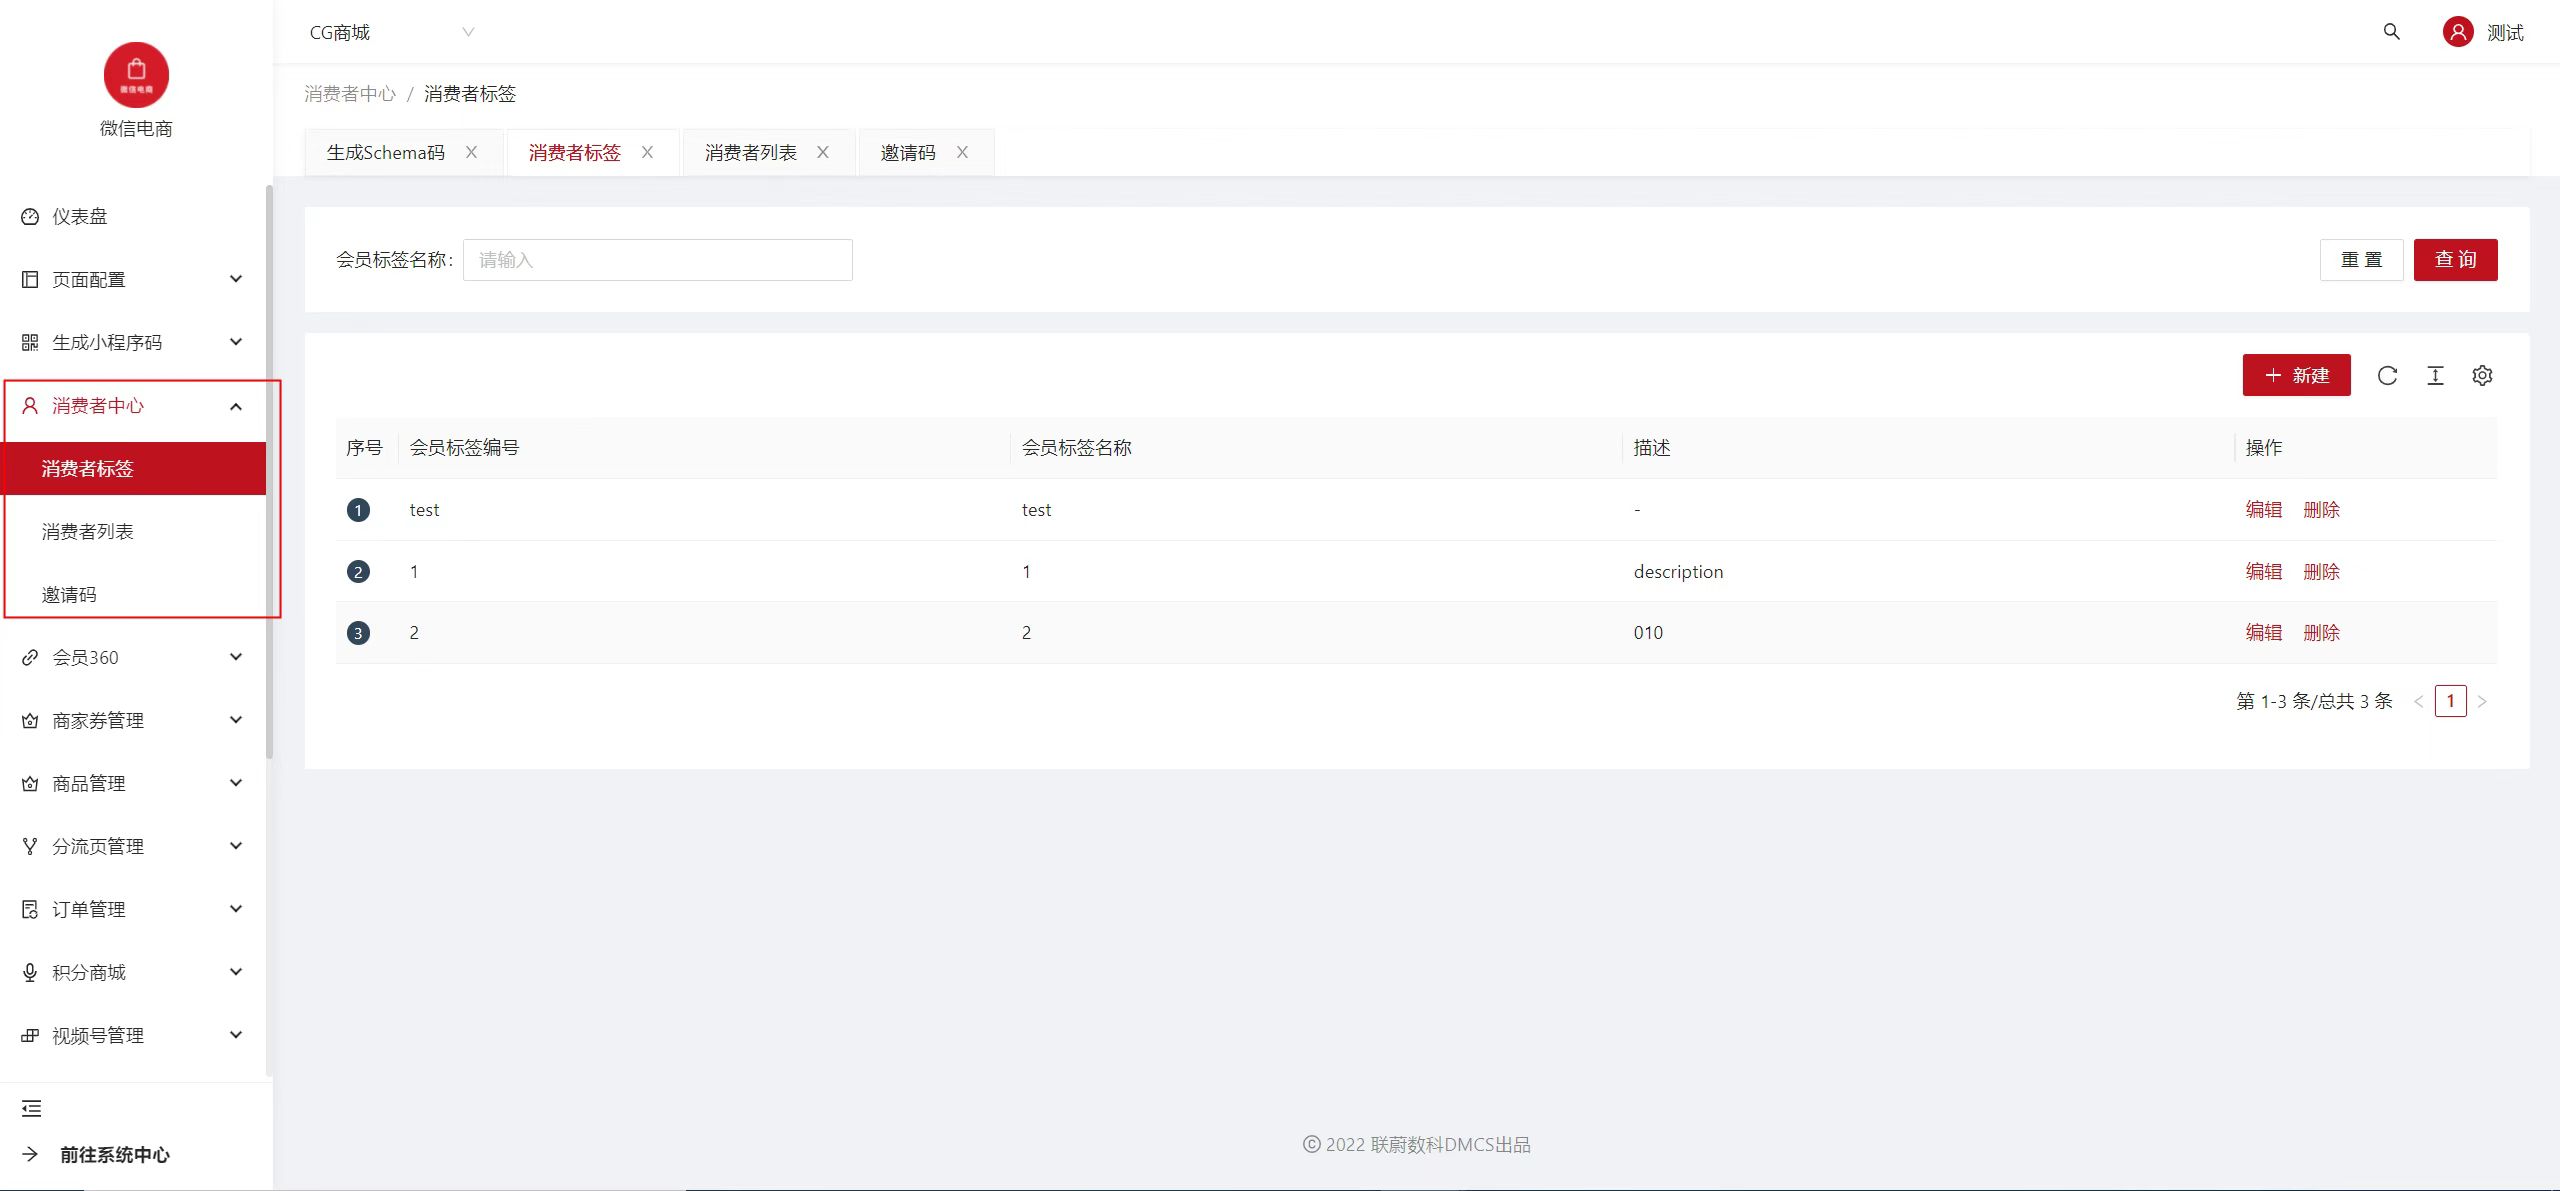Click the 测试 user avatar icon
2560x1191 pixels.
click(x=2458, y=32)
